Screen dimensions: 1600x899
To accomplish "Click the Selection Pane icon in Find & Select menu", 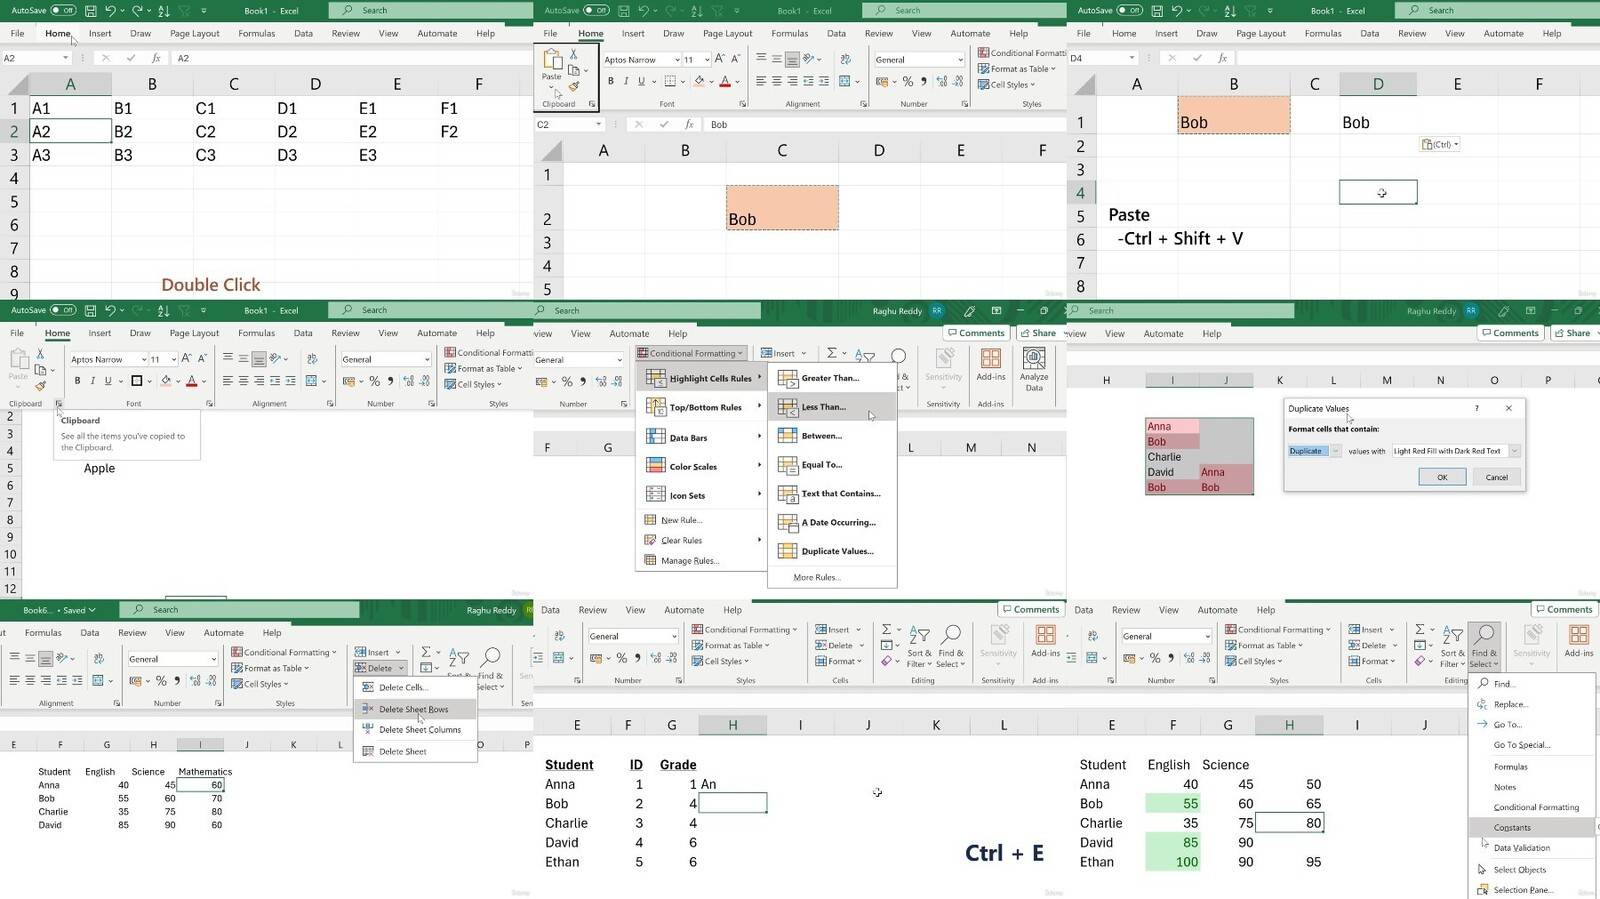I will point(1482,890).
